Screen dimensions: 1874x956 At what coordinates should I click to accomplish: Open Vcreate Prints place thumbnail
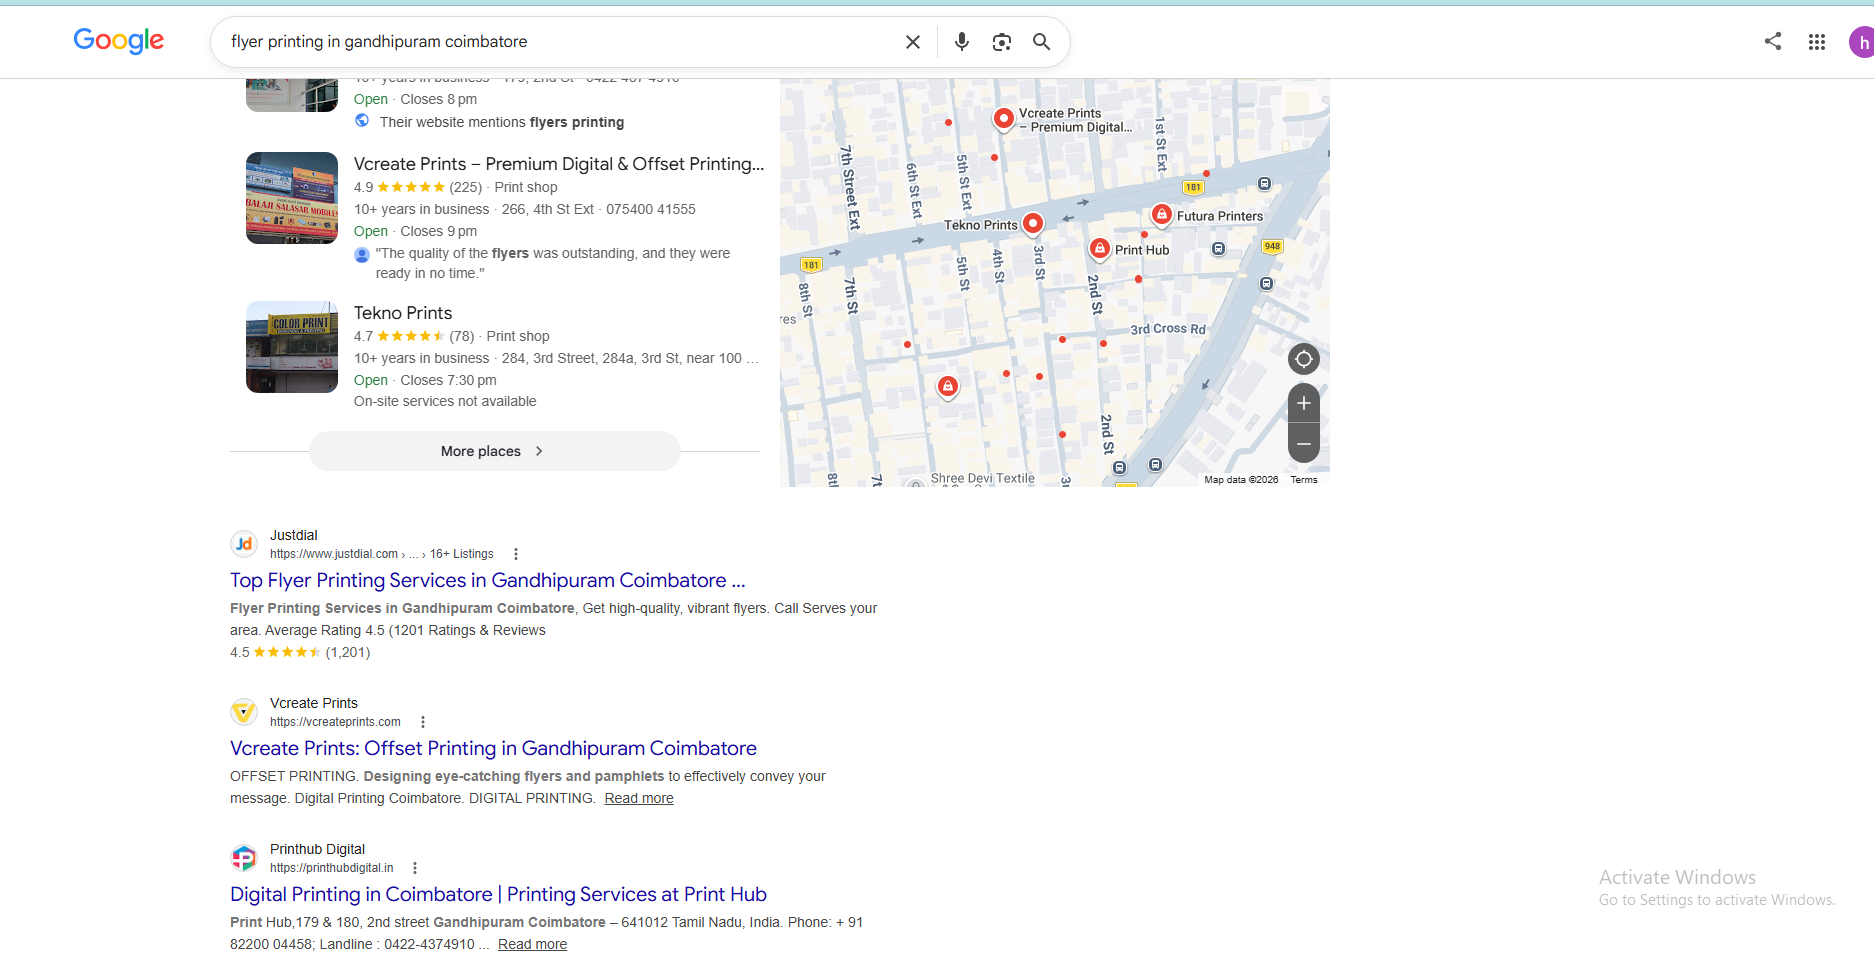[x=292, y=198]
